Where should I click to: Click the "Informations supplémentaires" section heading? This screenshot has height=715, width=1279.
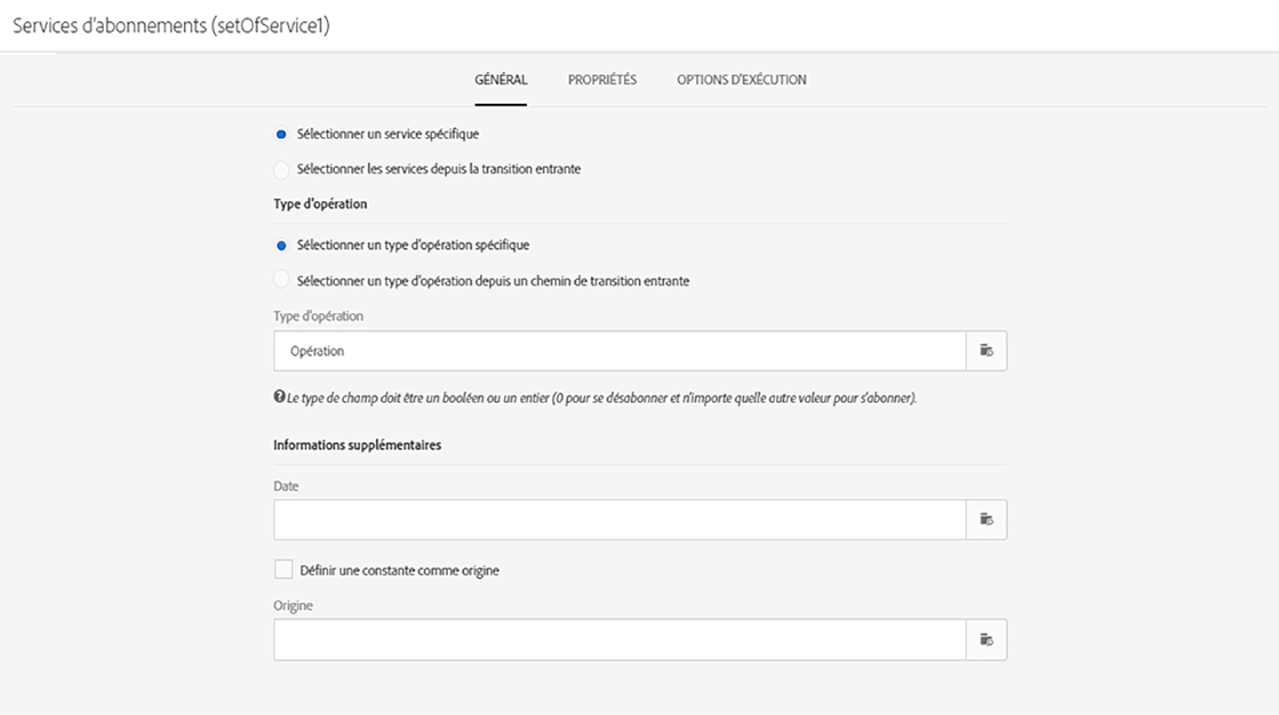tap(357, 445)
